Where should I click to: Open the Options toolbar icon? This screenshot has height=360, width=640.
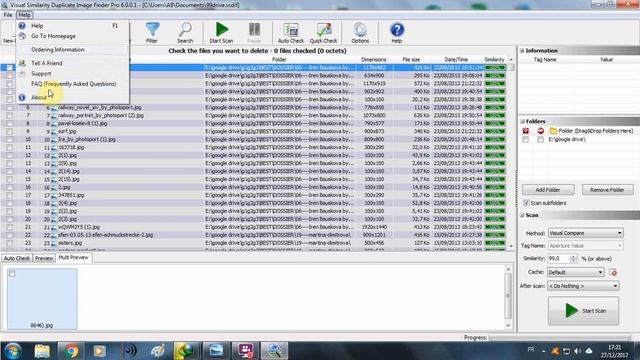360,30
